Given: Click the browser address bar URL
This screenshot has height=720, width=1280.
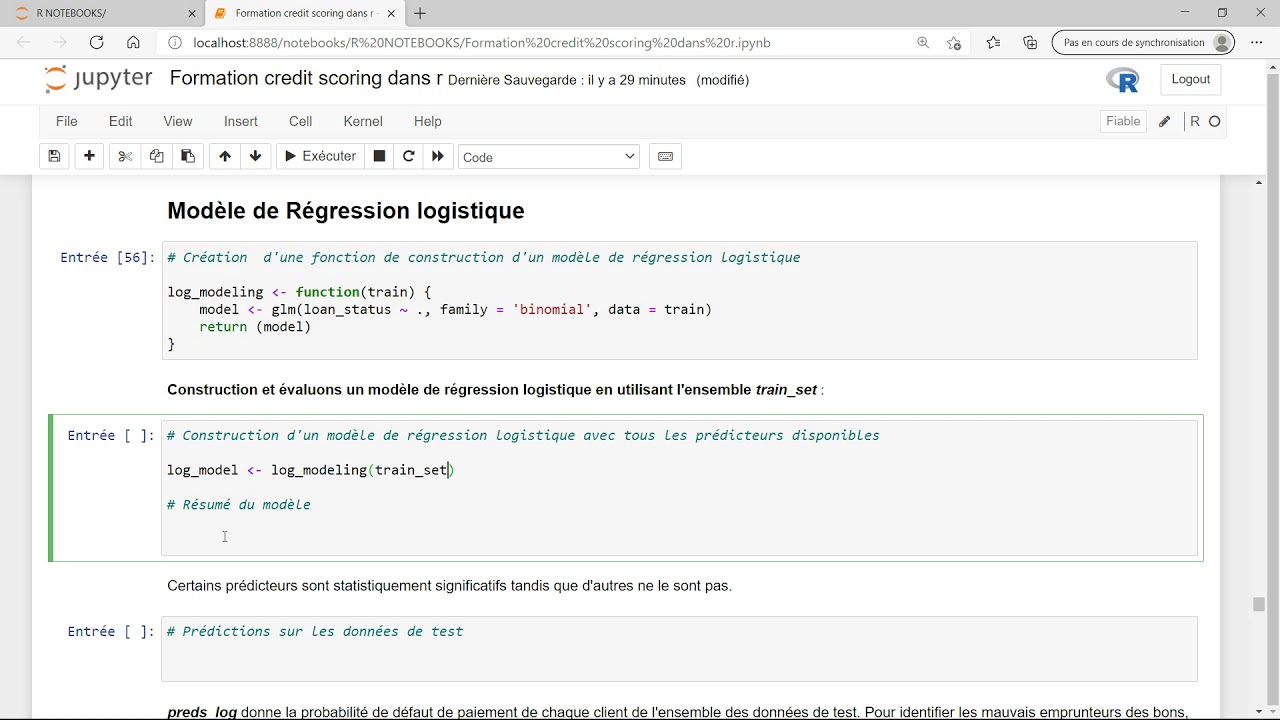Looking at the screenshot, I should (x=480, y=43).
